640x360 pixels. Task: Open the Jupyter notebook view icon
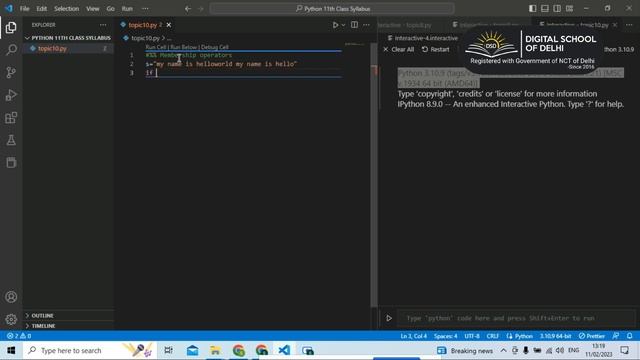pos(11,162)
